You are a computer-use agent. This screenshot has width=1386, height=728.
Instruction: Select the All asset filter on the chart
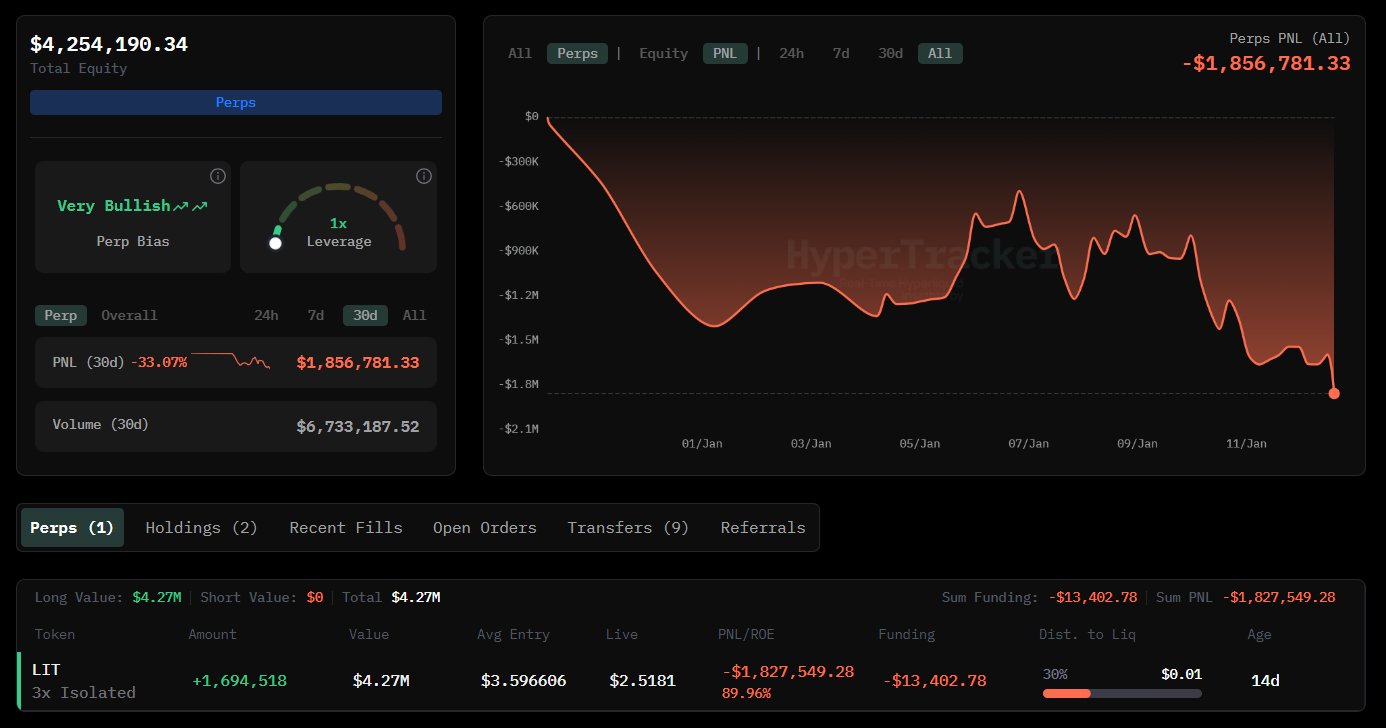coord(520,53)
